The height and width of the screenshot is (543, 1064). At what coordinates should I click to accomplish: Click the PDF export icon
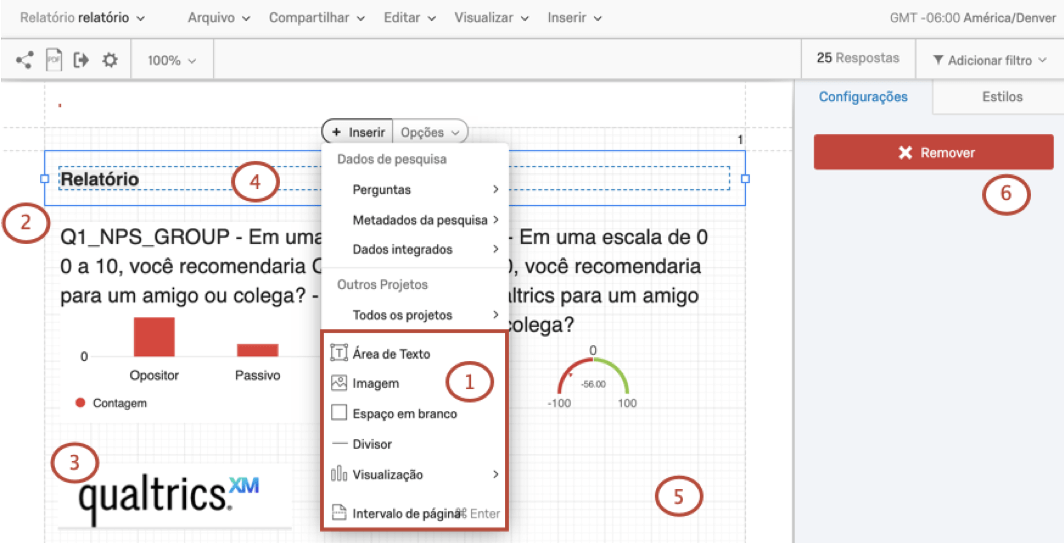53,60
